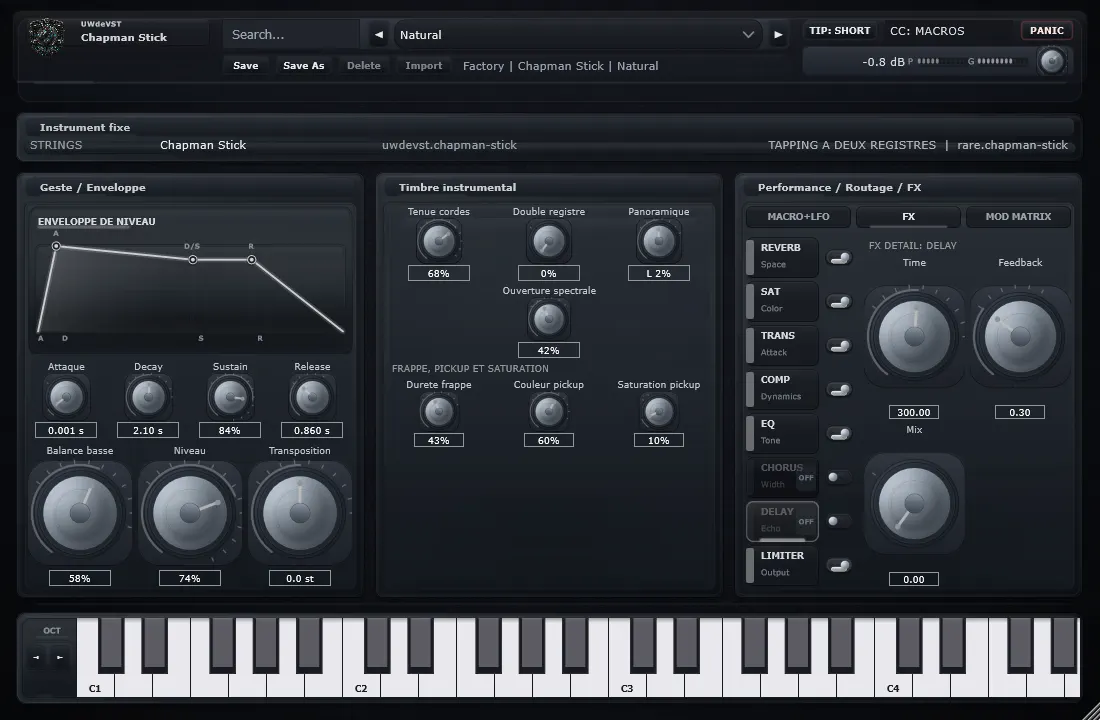Go to next preset with right arrow
The height and width of the screenshot is (720, 1100).
(778, 34)
